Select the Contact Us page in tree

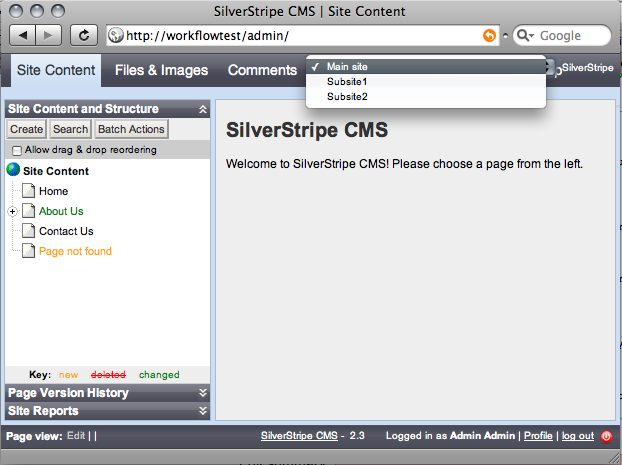click(x=66, y=231)
